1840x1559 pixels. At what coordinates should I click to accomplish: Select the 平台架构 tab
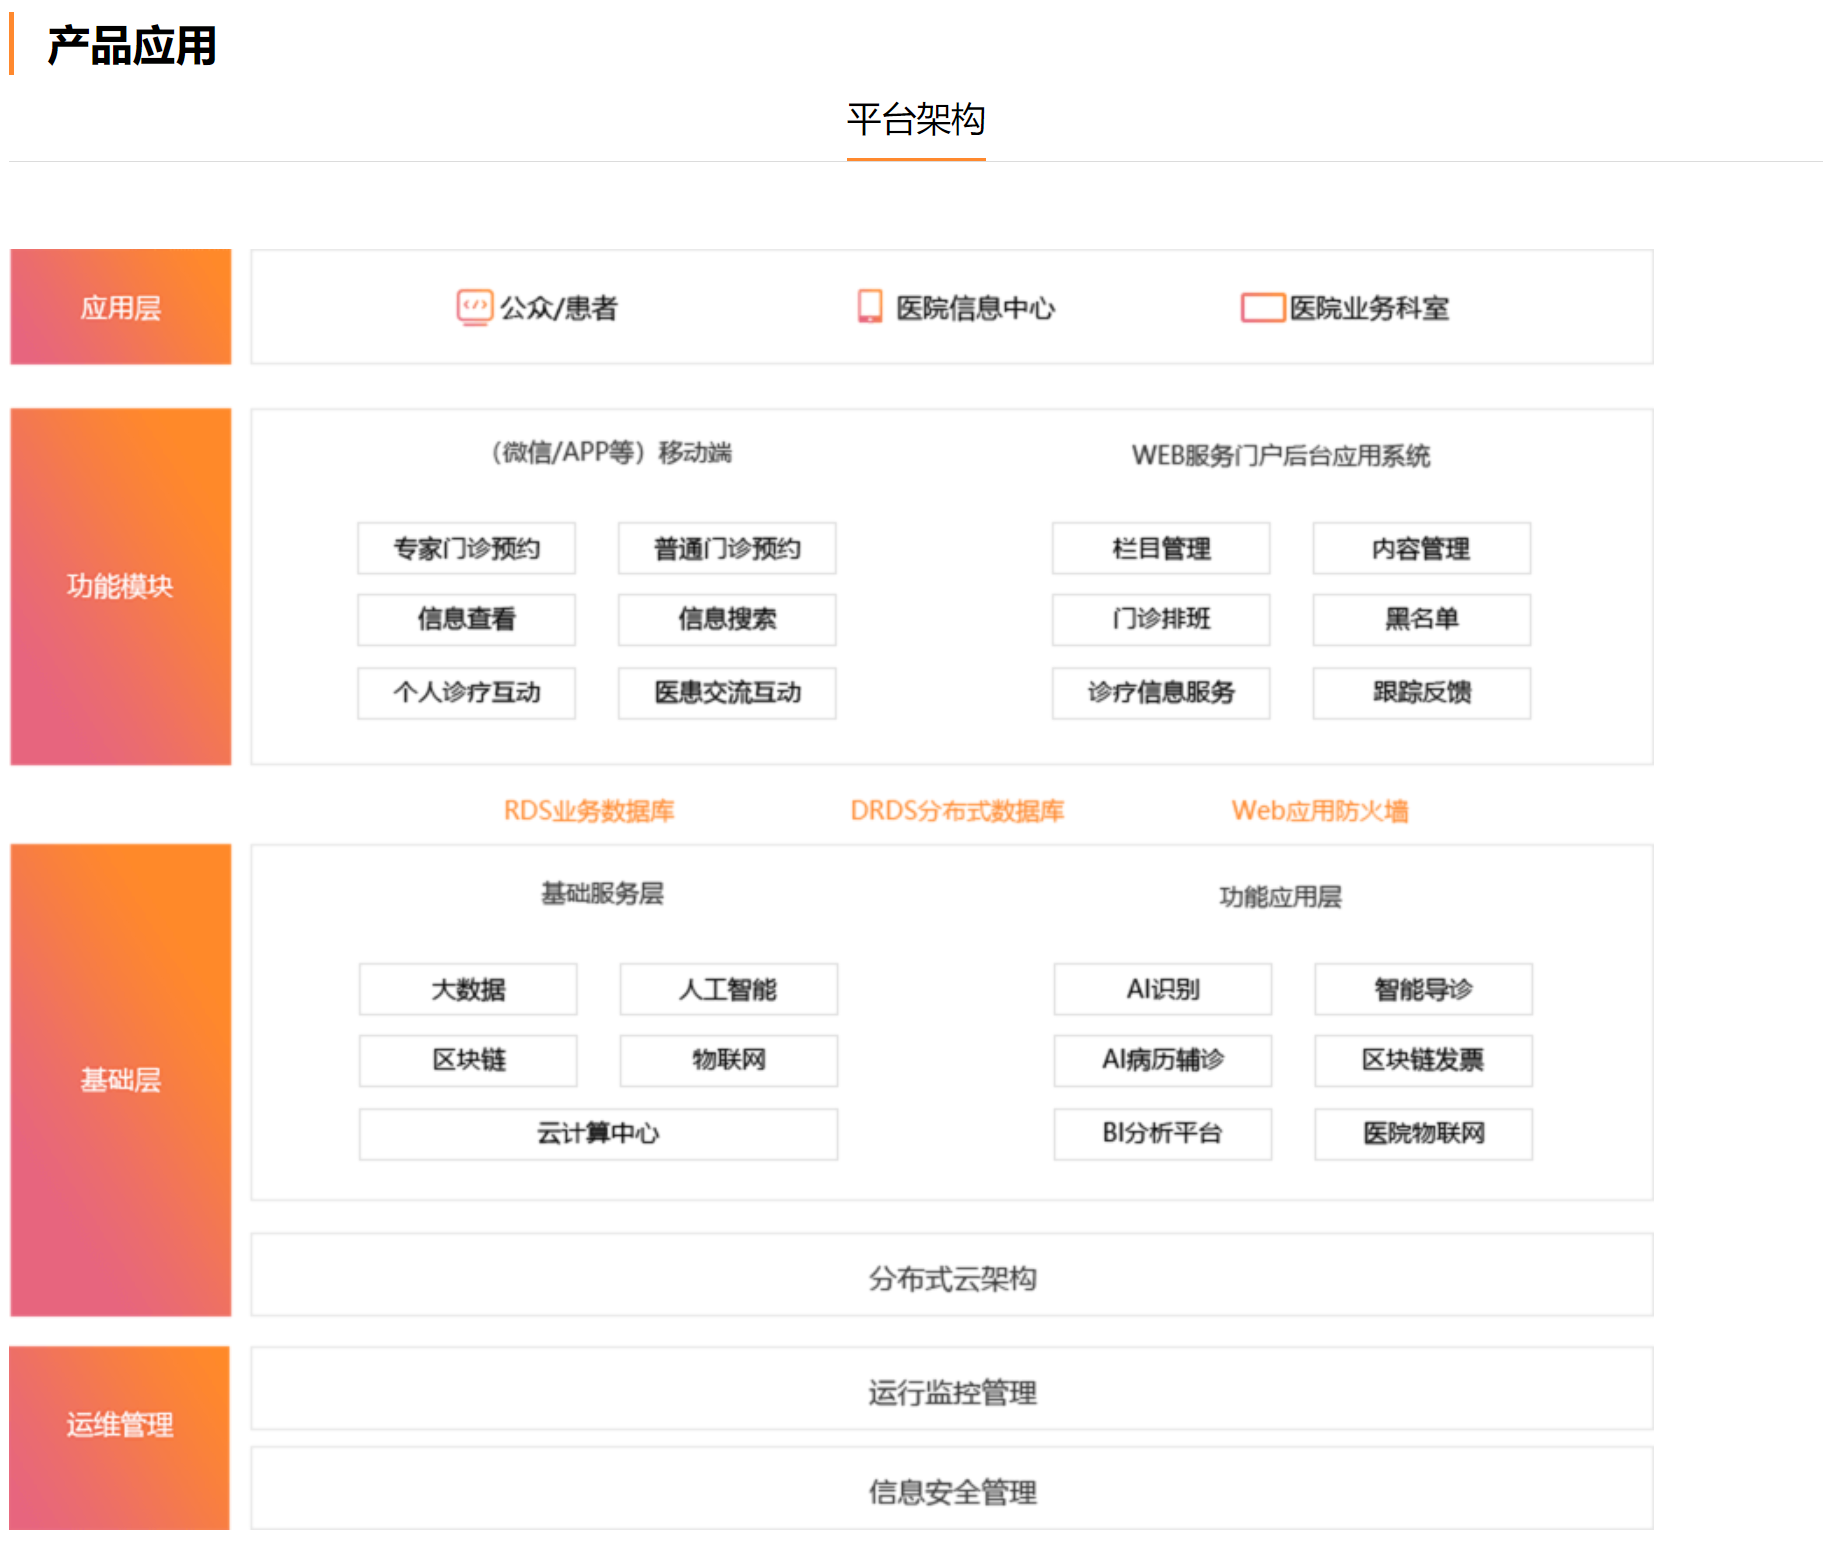click(x=915, y=121)
